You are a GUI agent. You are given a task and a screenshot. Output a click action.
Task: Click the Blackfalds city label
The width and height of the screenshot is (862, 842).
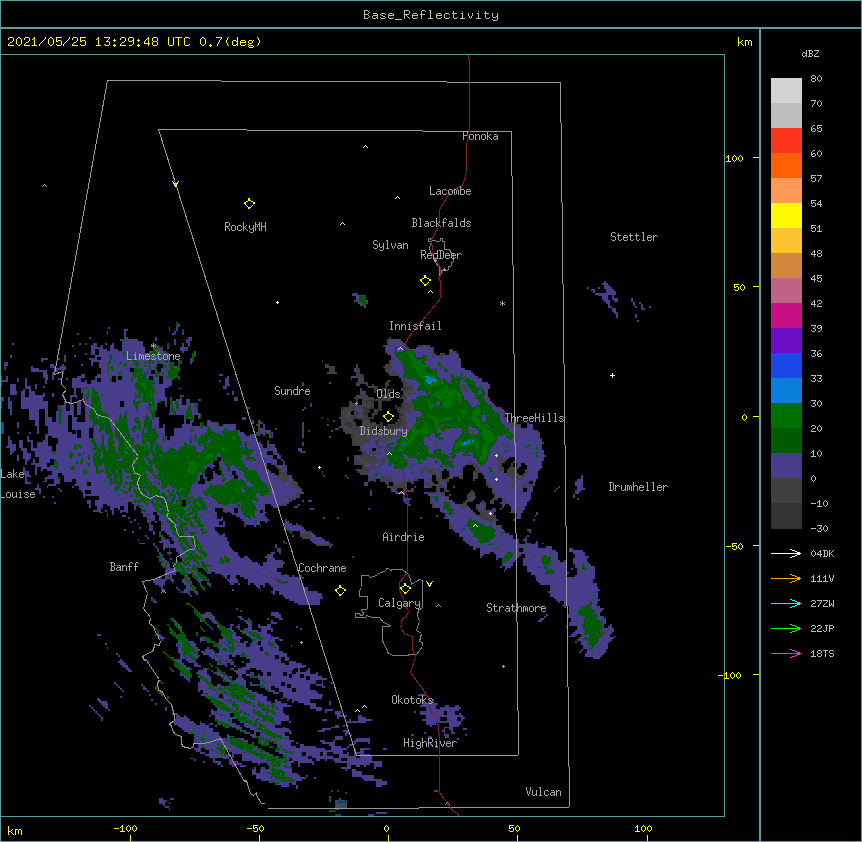click(441, 223)
